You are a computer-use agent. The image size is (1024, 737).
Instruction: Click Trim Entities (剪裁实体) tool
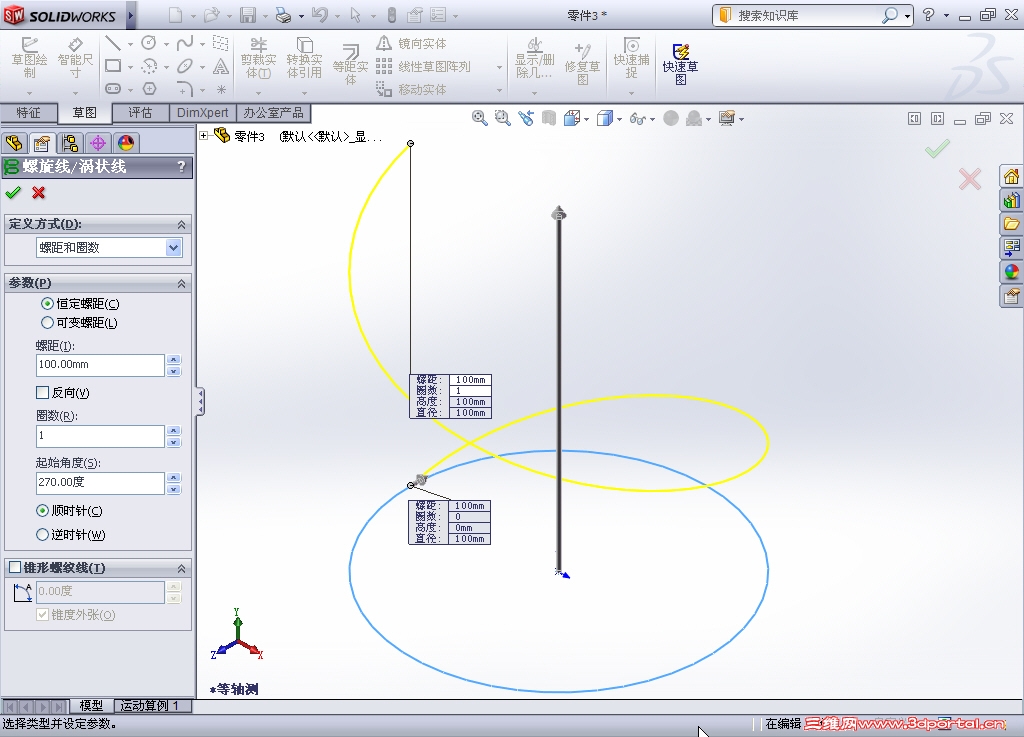[259, 59]
